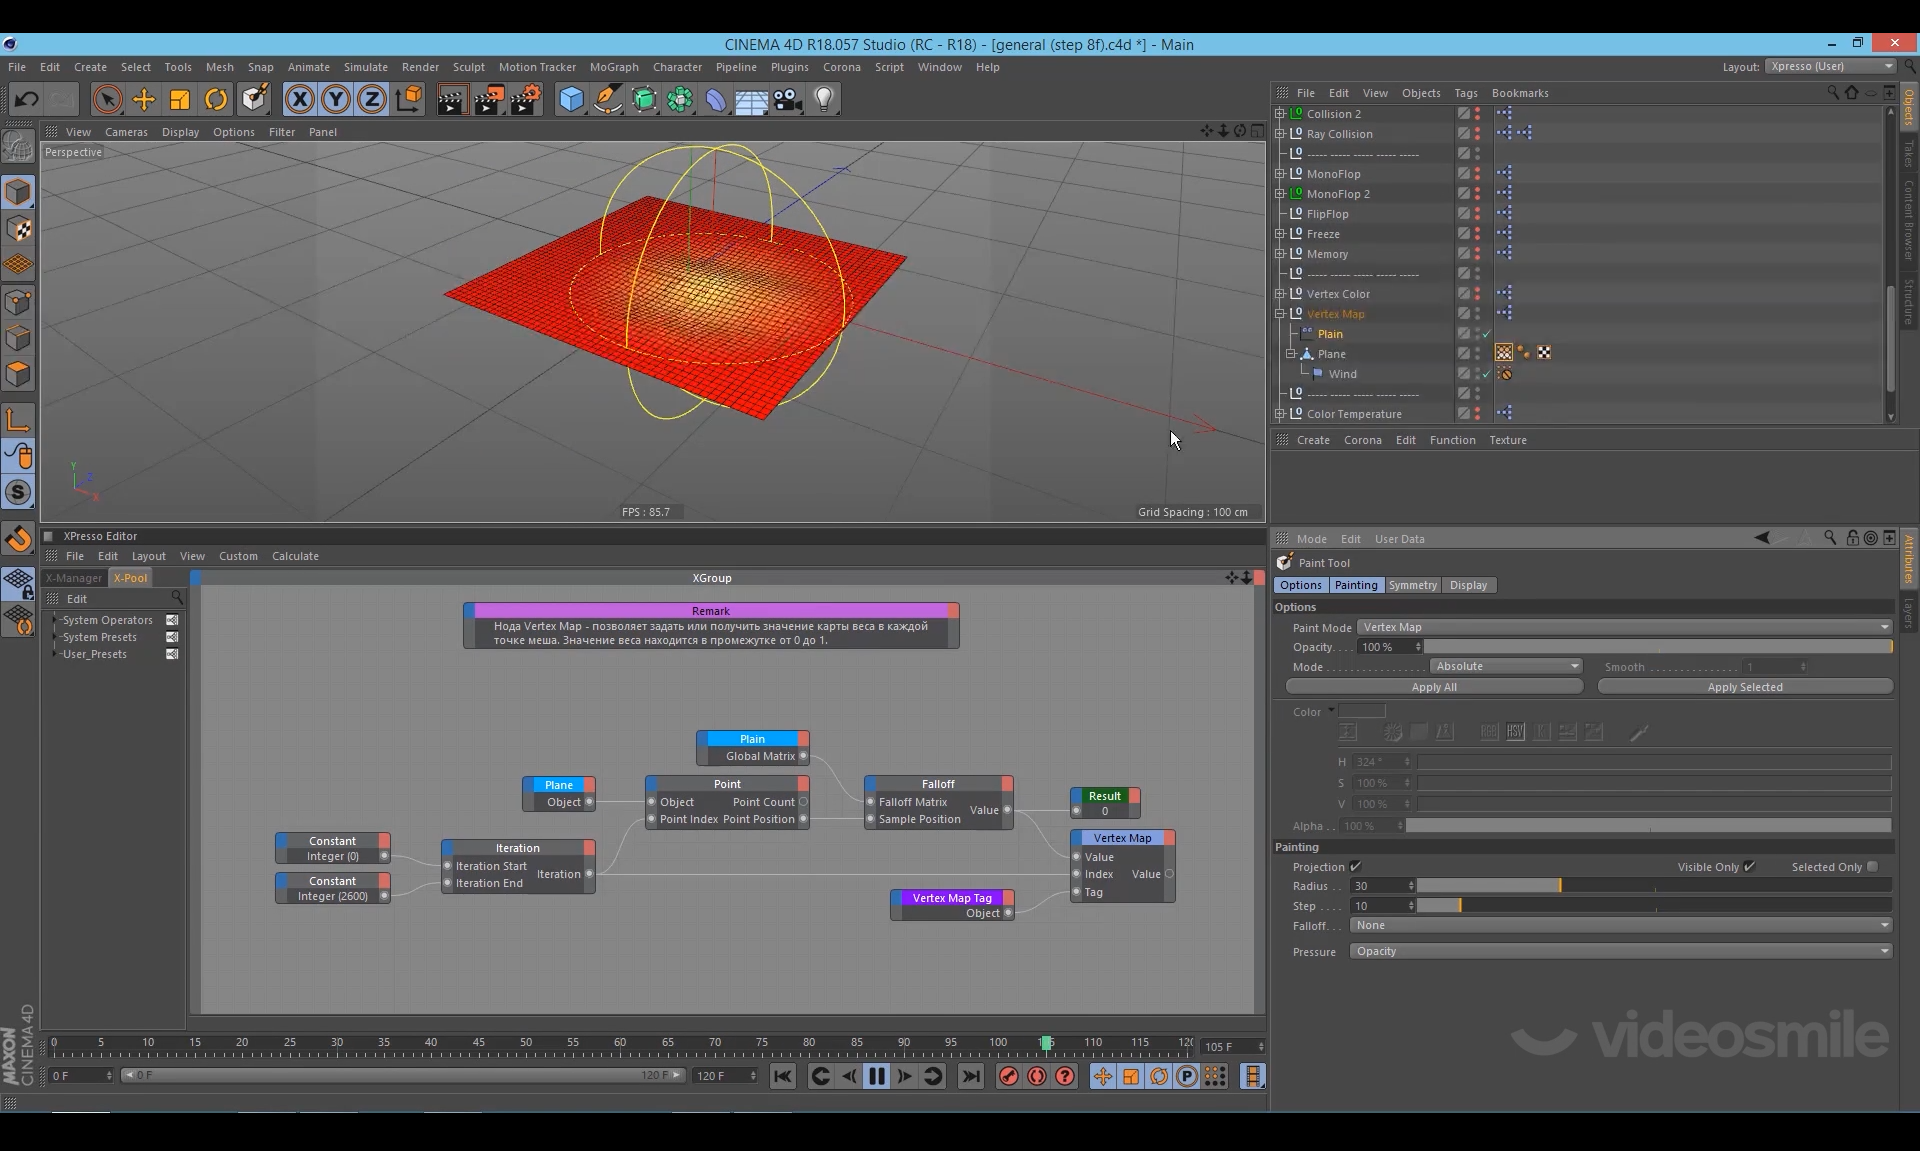Open the Paint Mode Vertex Map dropdown
The height and width of the screenshot is (1151, 1920).
[1624, 627]
